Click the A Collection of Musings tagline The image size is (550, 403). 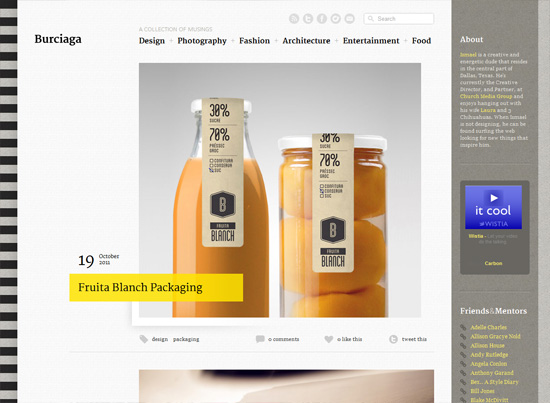175,29
